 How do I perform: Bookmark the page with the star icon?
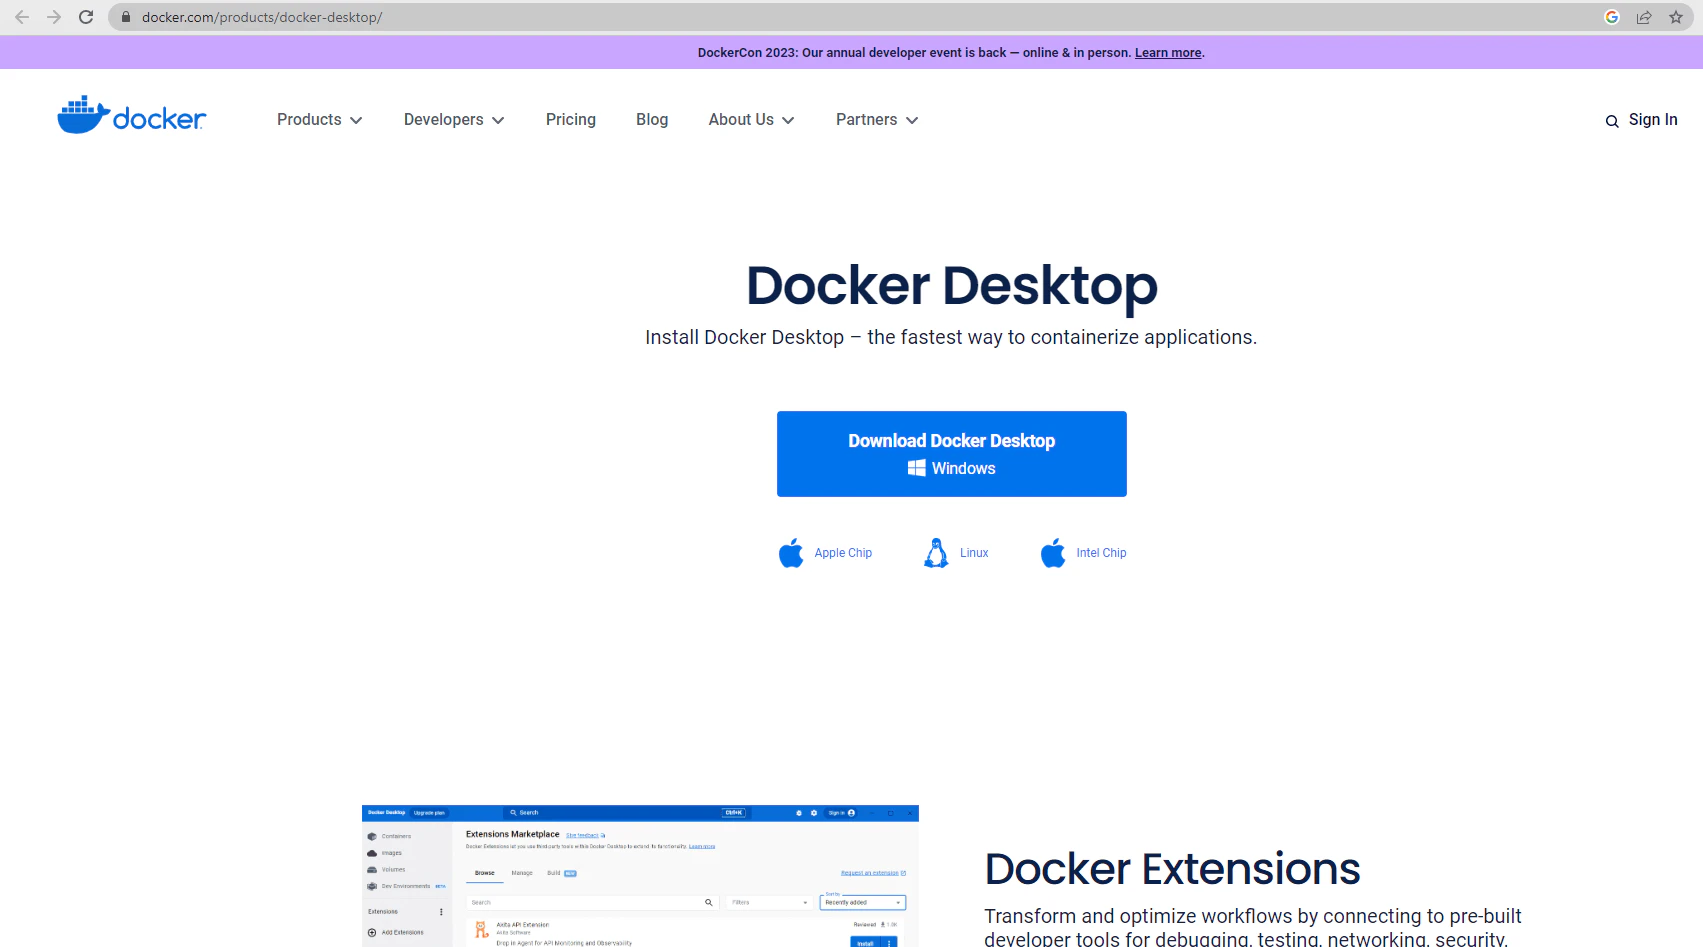pos(1677,17)
